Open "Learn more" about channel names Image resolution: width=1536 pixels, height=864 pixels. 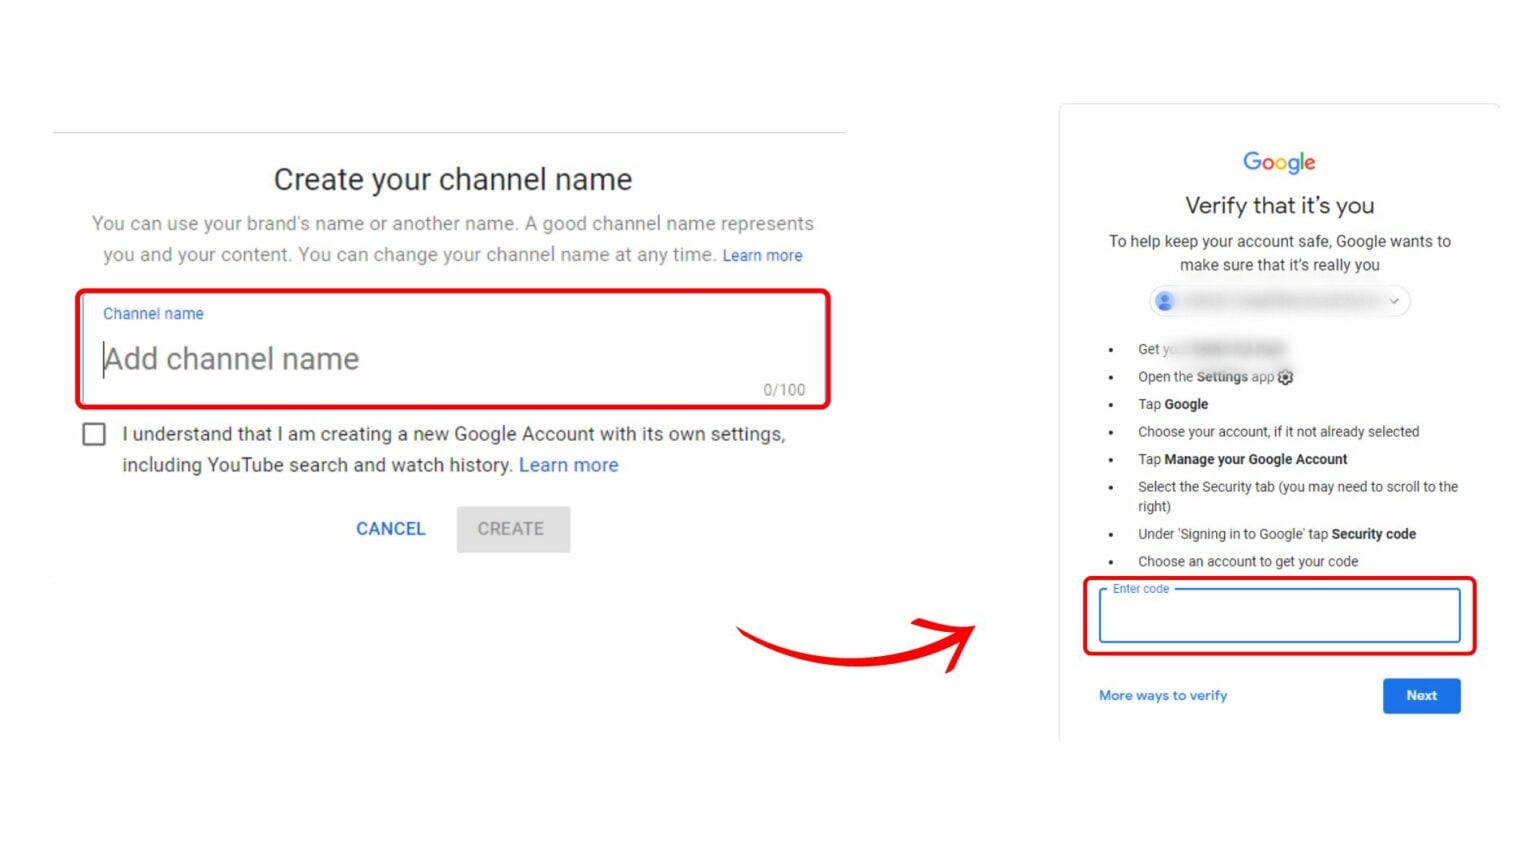click(762, 255)
